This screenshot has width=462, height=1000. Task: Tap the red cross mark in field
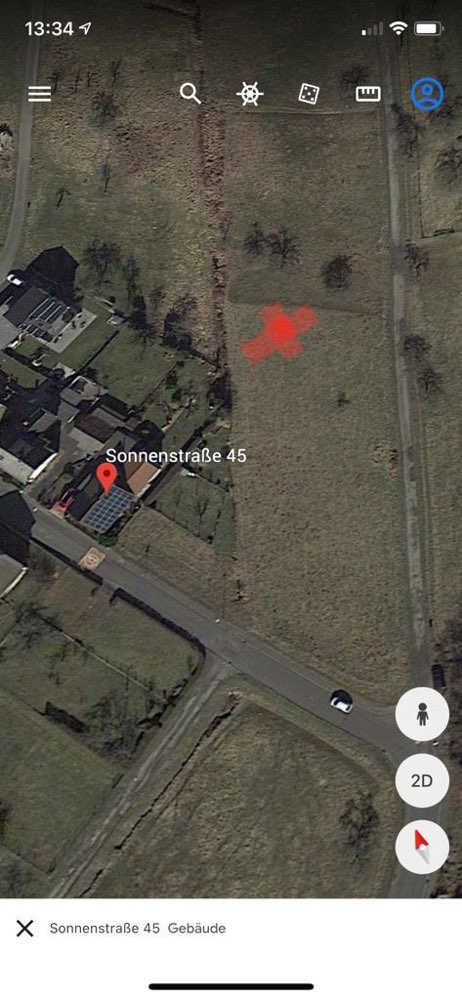279,332
